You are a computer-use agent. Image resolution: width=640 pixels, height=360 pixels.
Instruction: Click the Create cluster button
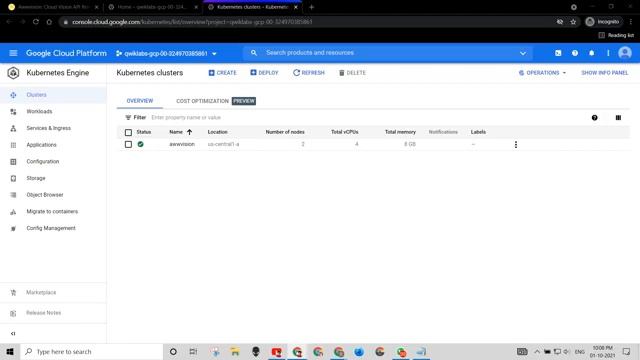(x=222, y=73)
